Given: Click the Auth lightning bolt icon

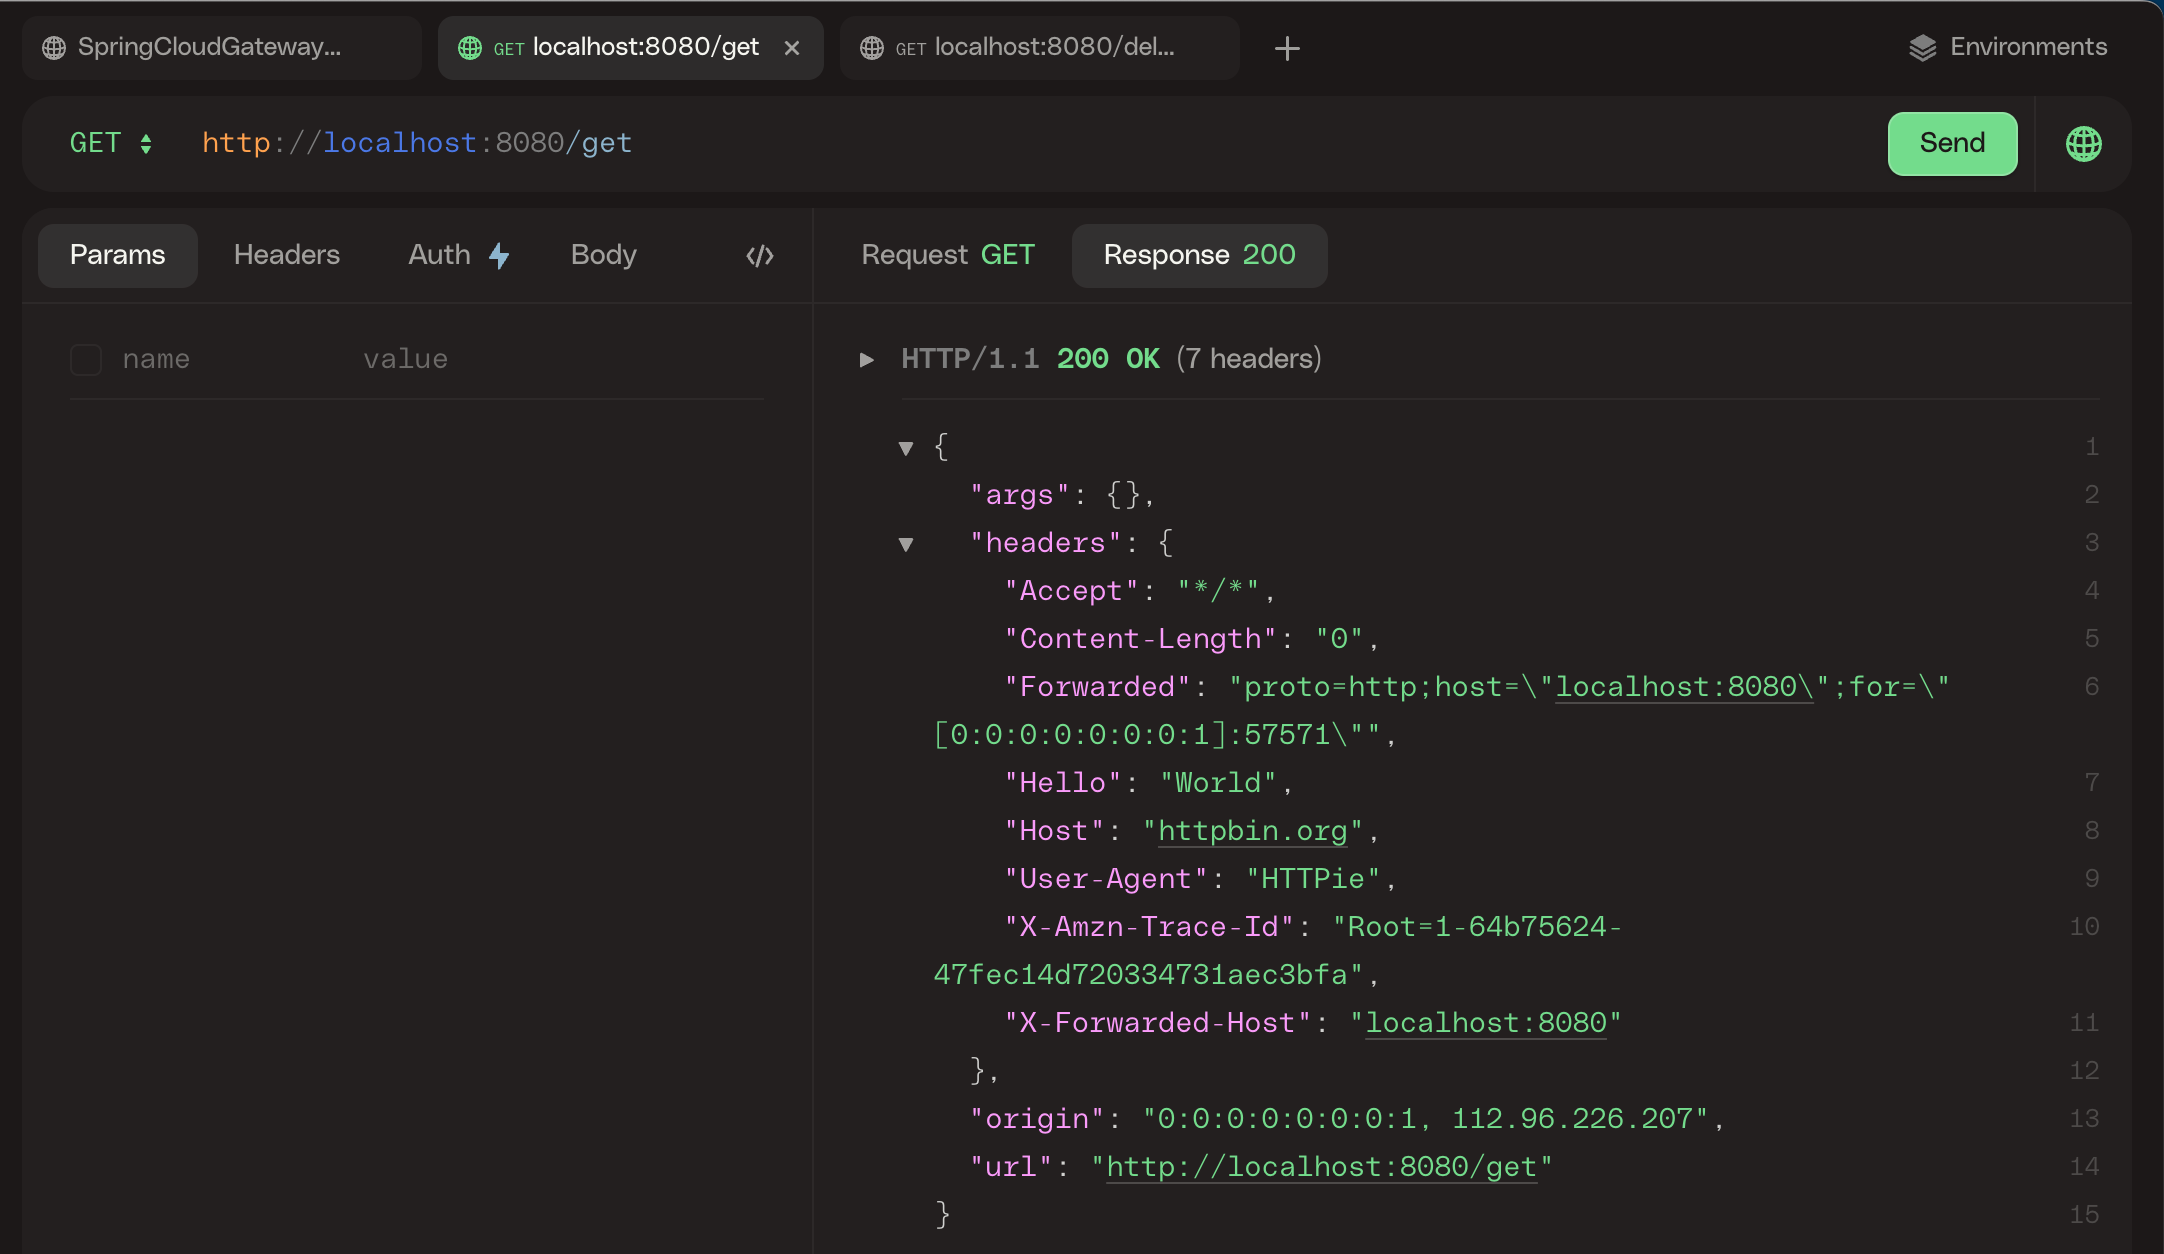Looking at the screenshot, I should (499, 256).
